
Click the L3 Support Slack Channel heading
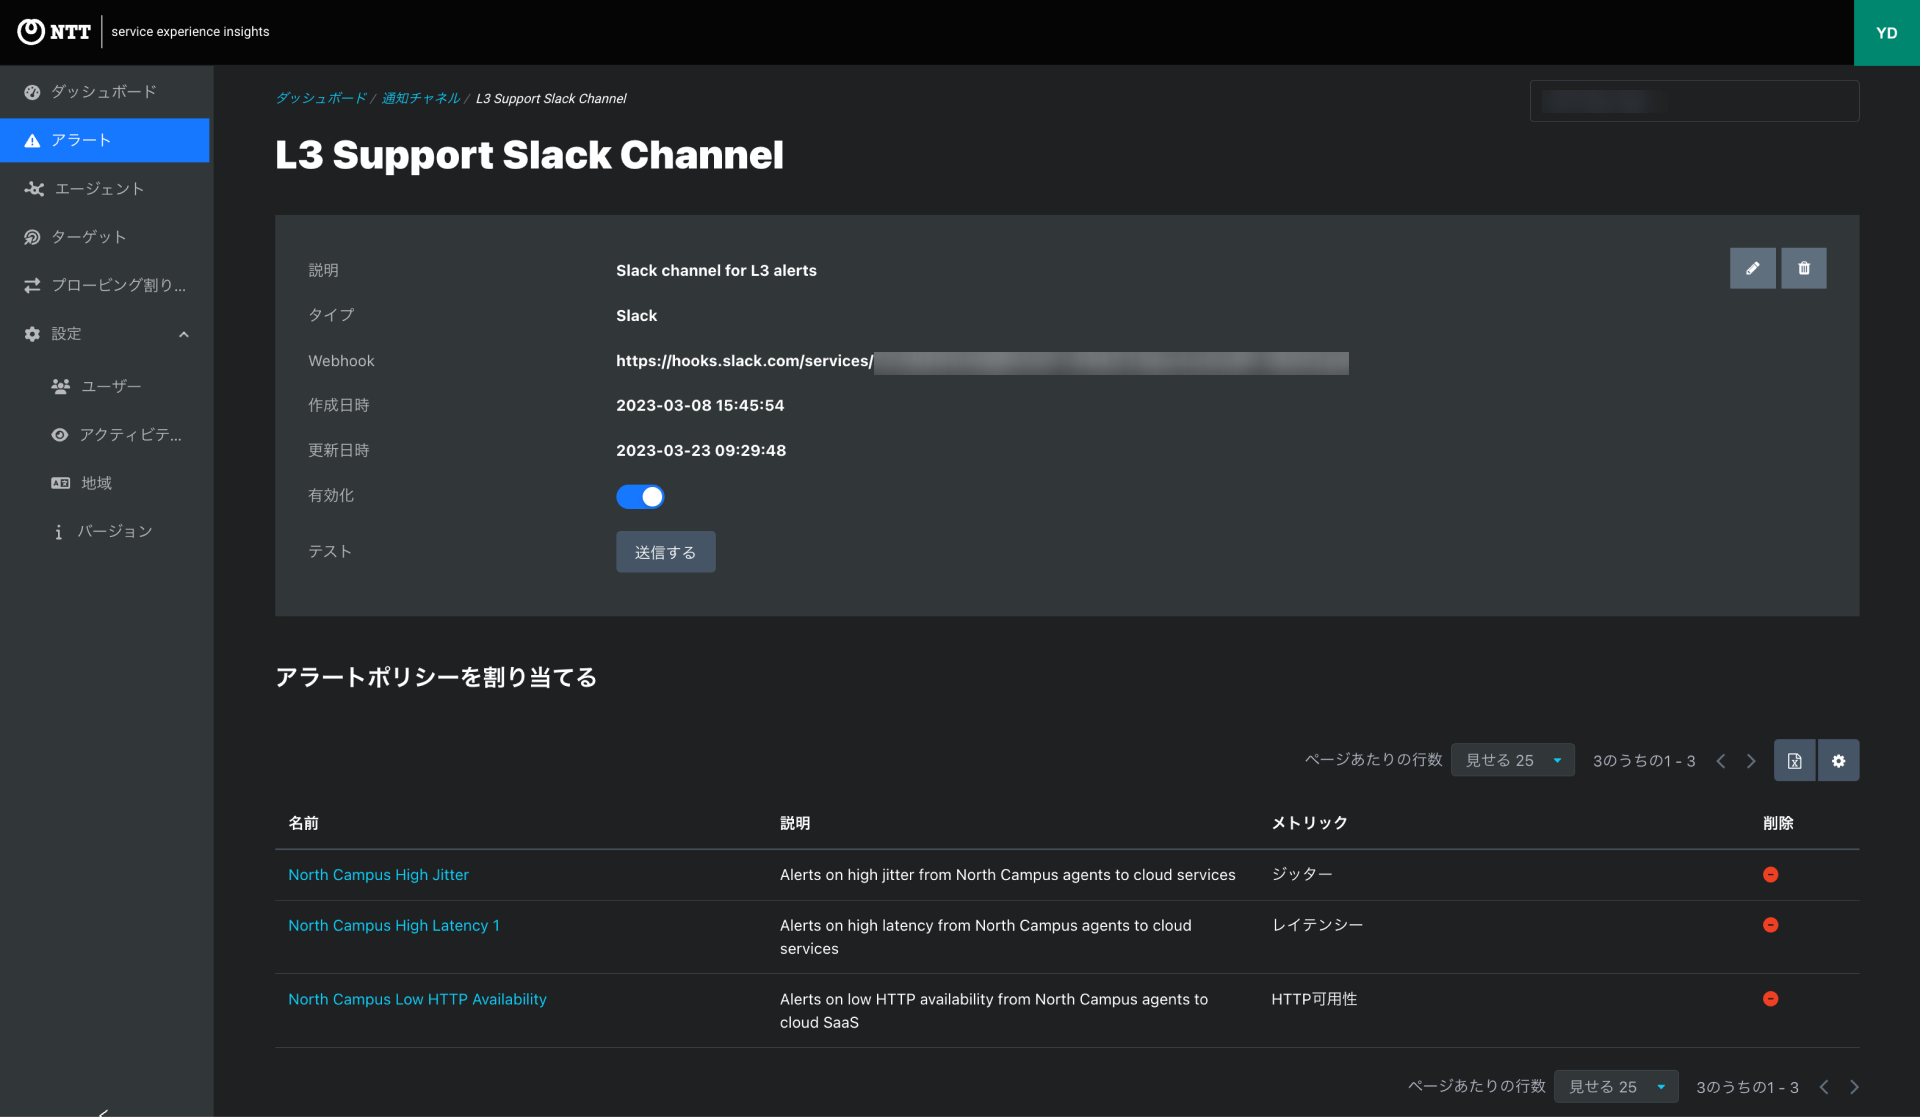pyautogui.click(x=529, y=155)
